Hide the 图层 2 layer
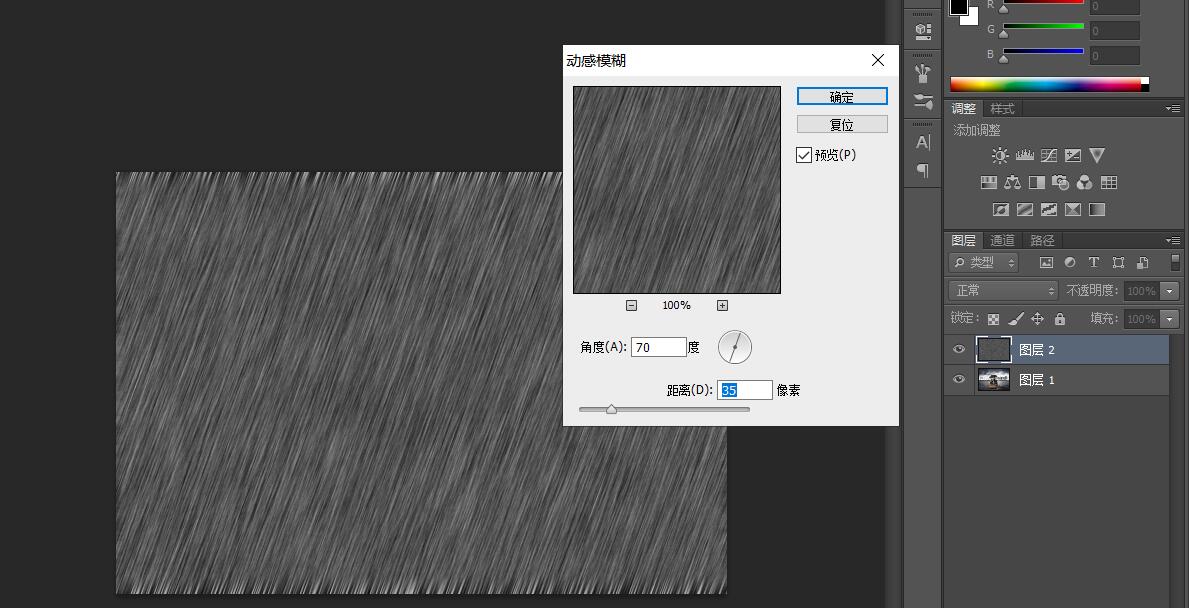The image size is (1189, 608). [959, 349]
